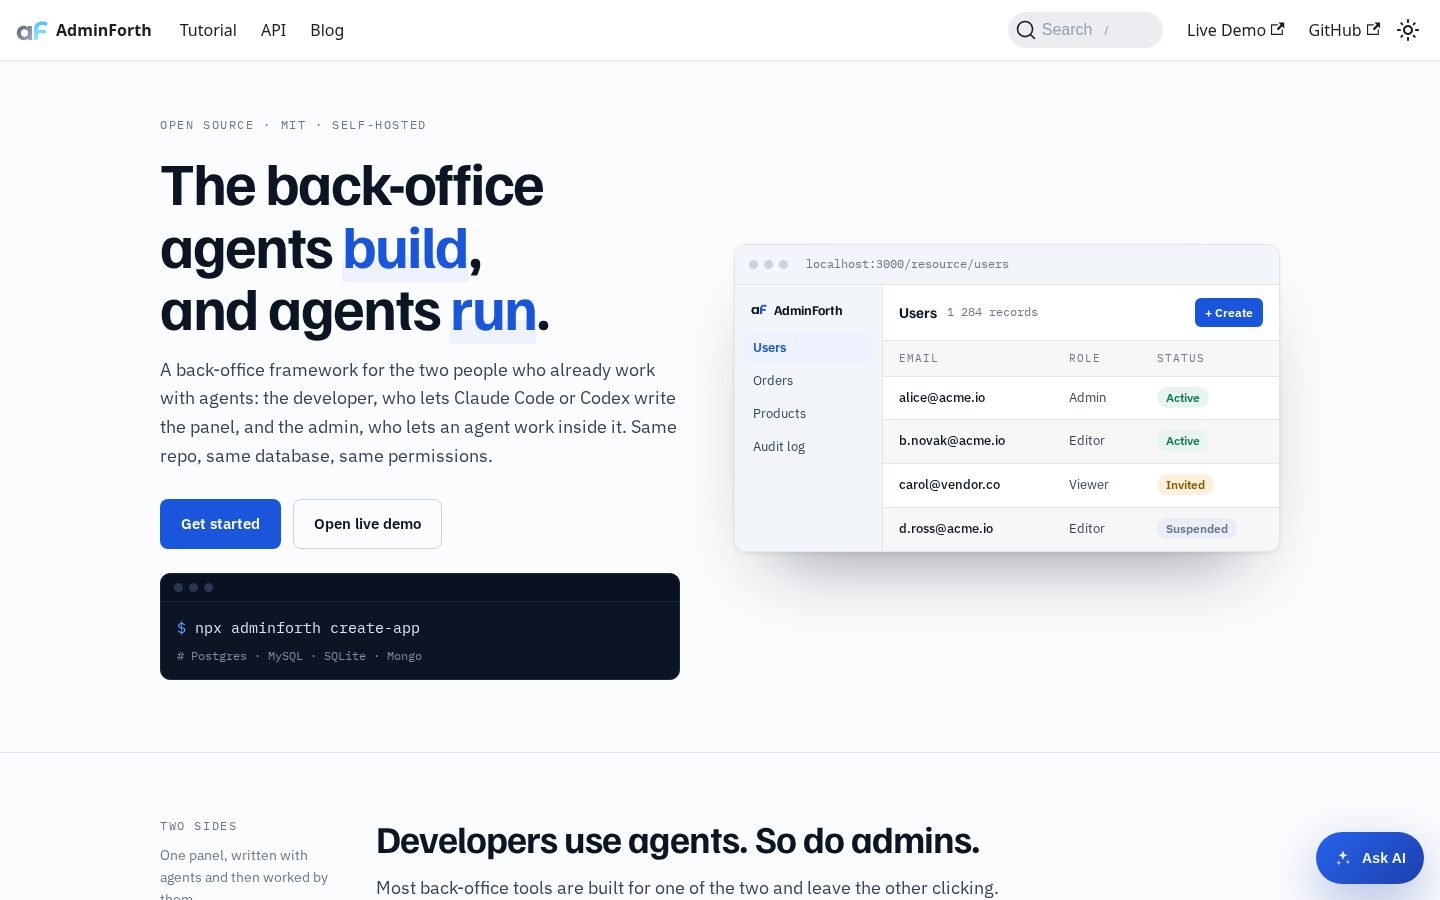The image size is (1440, 900).
Task: Click the search magnifier icon
Action: tap(1025, 30)
